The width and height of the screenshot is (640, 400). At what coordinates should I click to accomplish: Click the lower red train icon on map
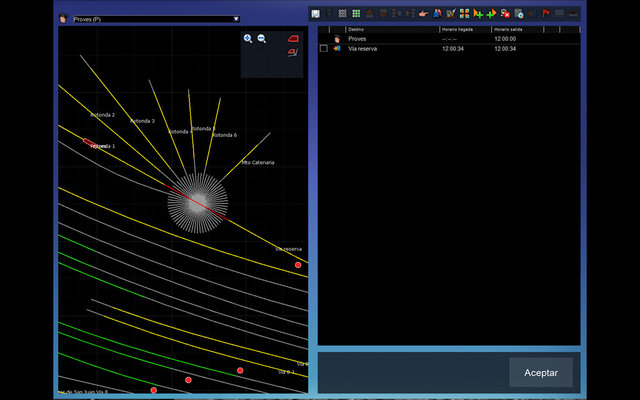pyautogui.click(x=293, y=53)
